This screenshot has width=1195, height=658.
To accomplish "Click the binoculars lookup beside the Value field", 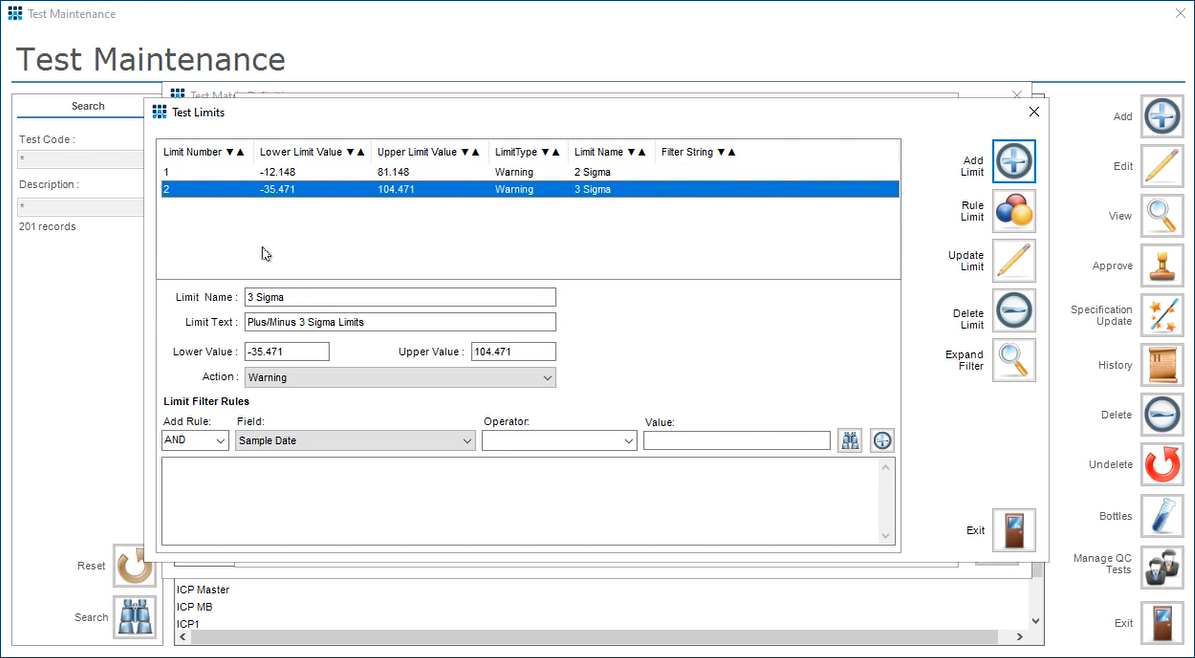I will pyautogui.click(x=849, y=440).
